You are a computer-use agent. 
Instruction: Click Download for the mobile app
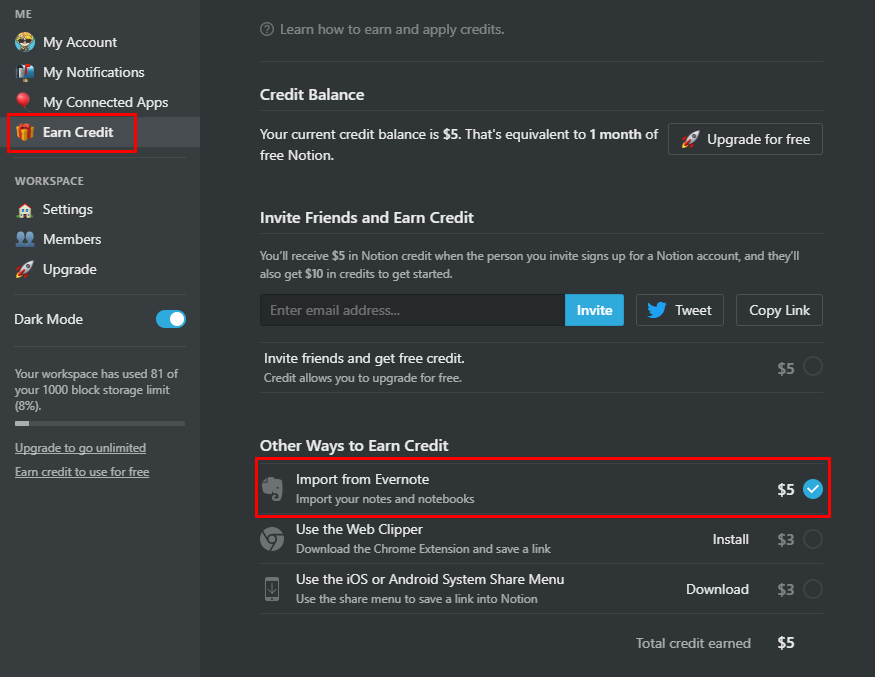[x=717, y=589]
